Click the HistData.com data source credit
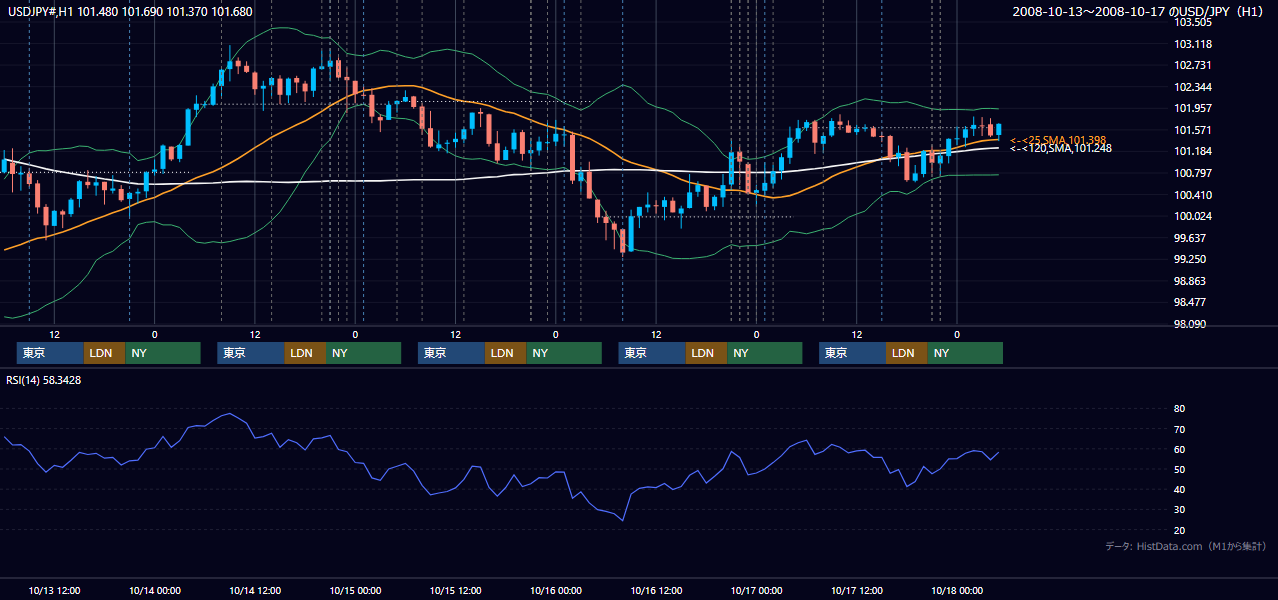 (x=1186, y=546)
